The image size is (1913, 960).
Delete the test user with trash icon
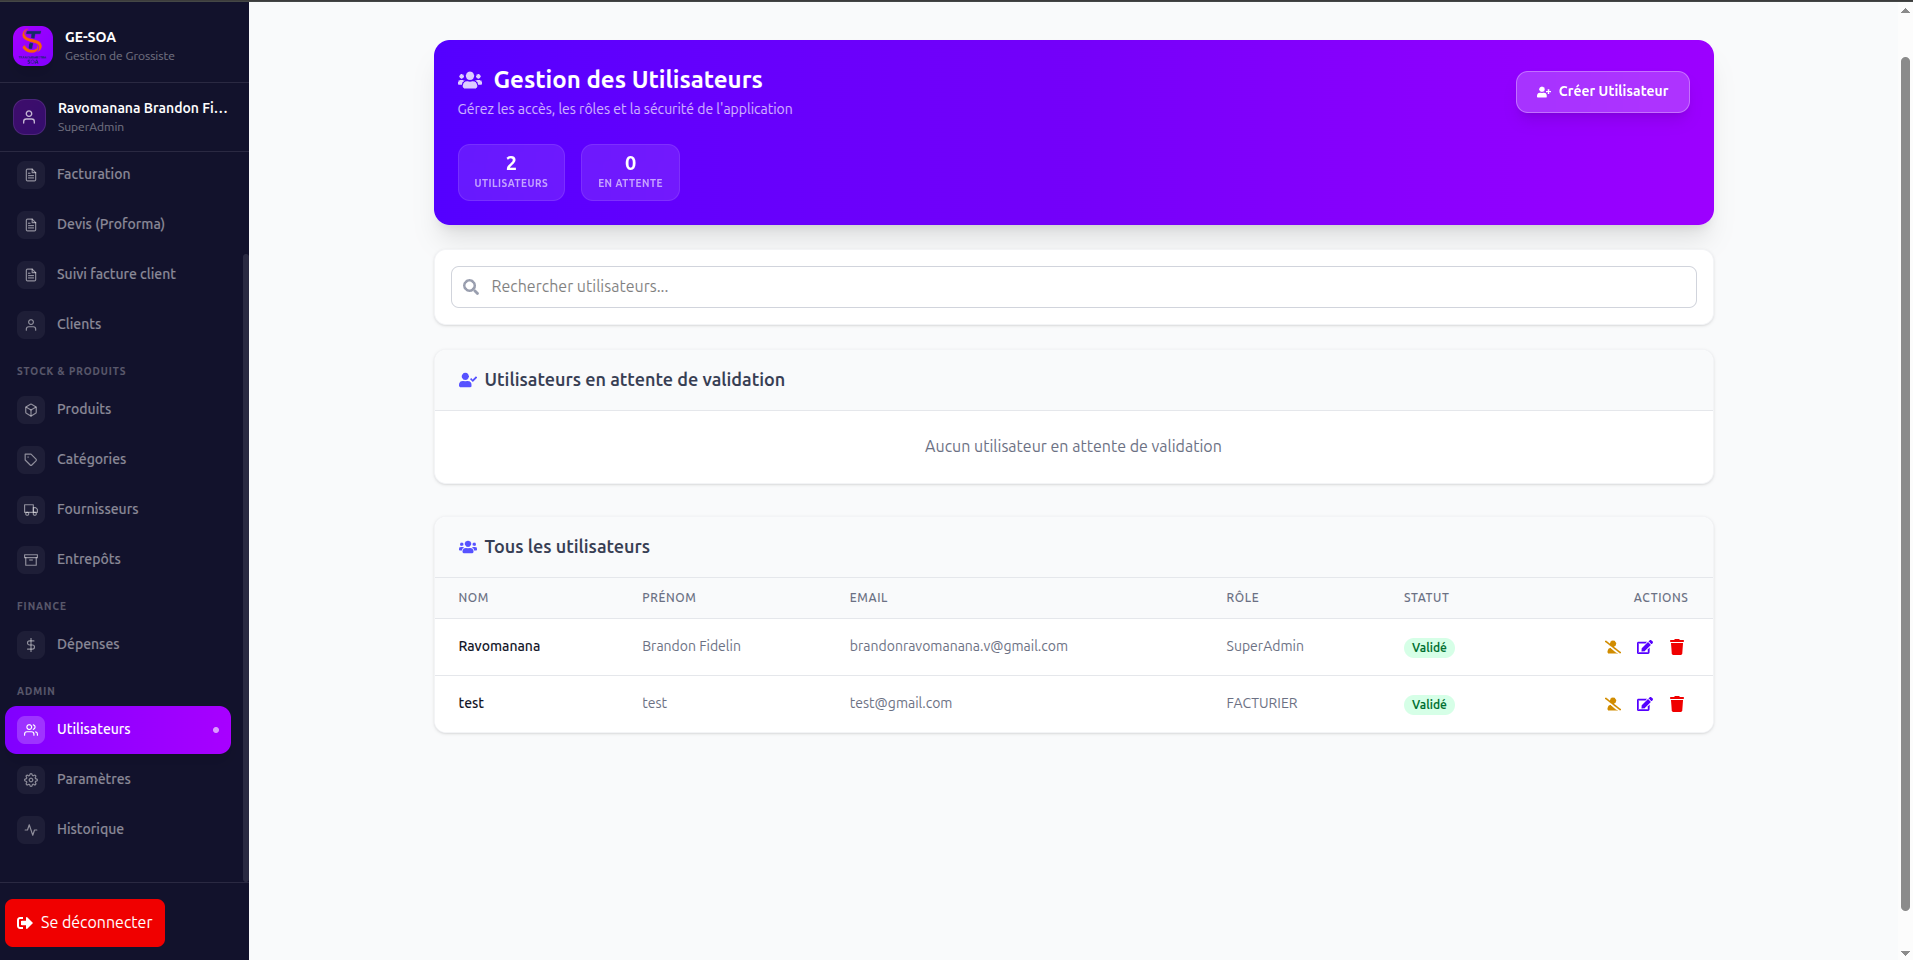(1677, 704)
